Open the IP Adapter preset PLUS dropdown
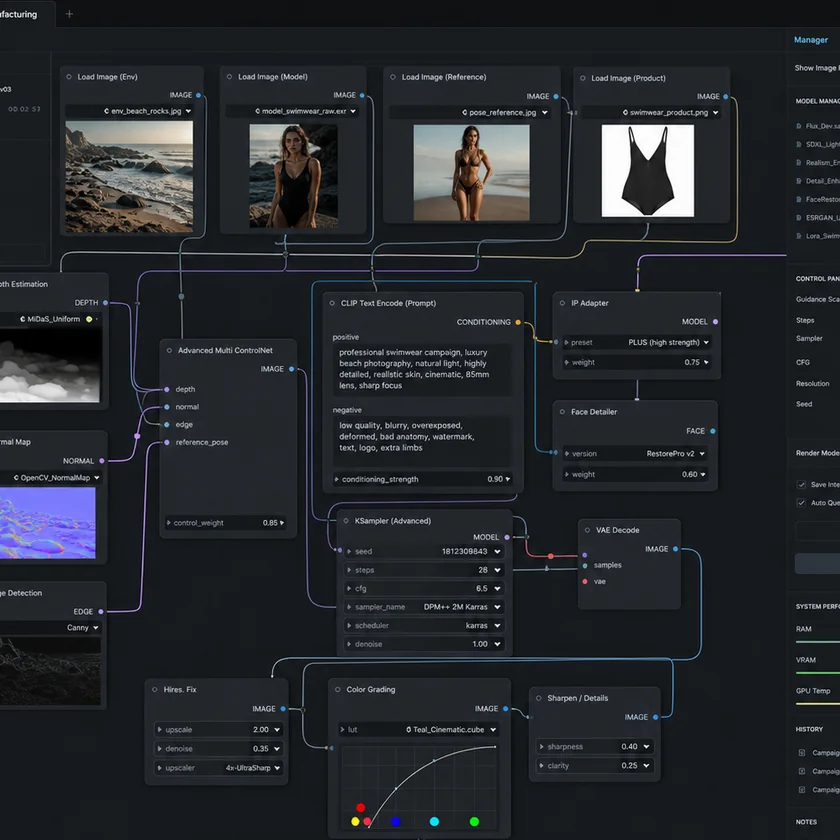 click(637, 342)
